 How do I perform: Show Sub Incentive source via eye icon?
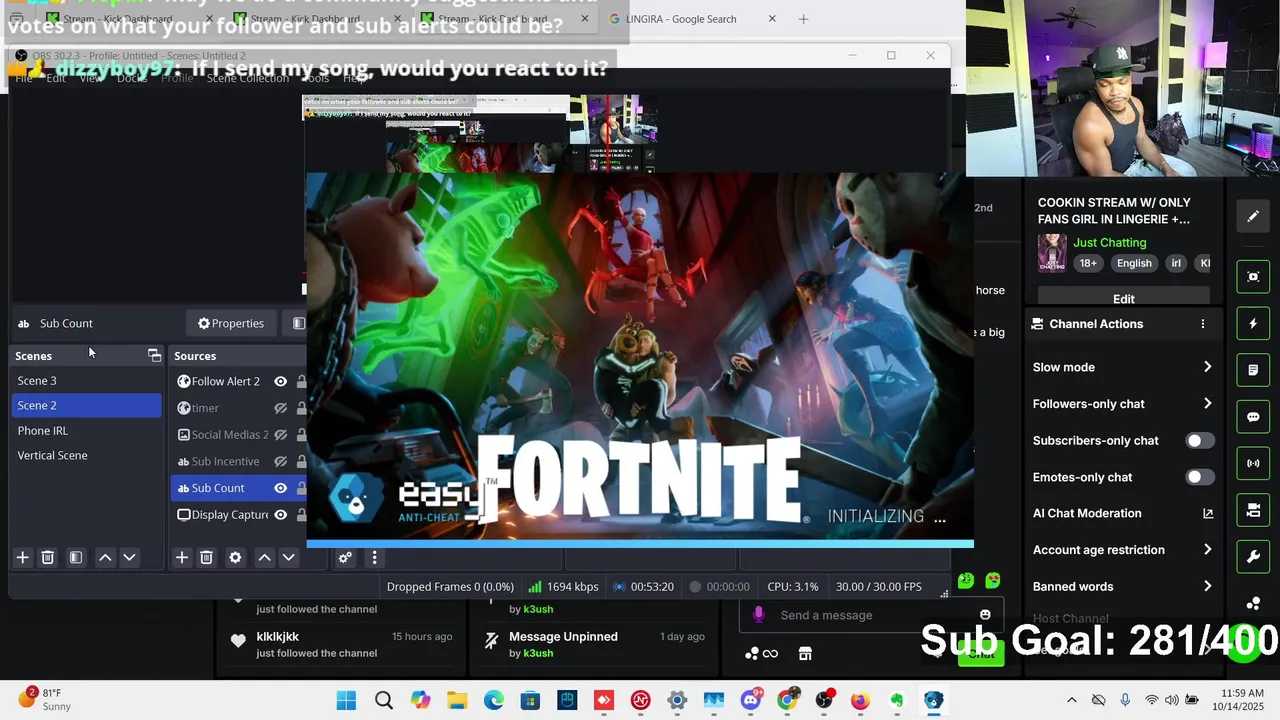(x=280, y=462)
